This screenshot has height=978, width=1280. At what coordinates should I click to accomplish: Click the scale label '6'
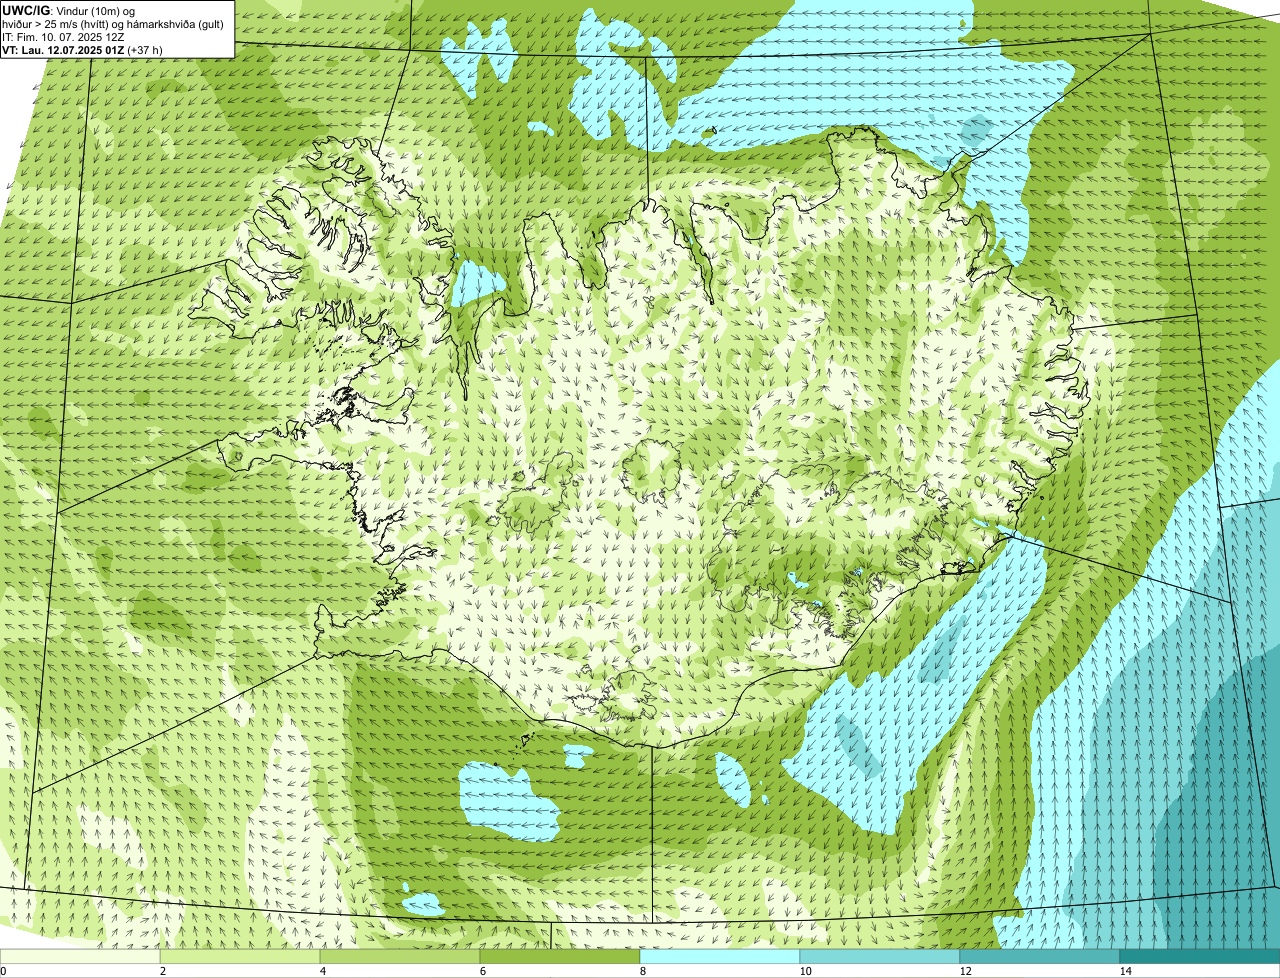coord(483,971)
